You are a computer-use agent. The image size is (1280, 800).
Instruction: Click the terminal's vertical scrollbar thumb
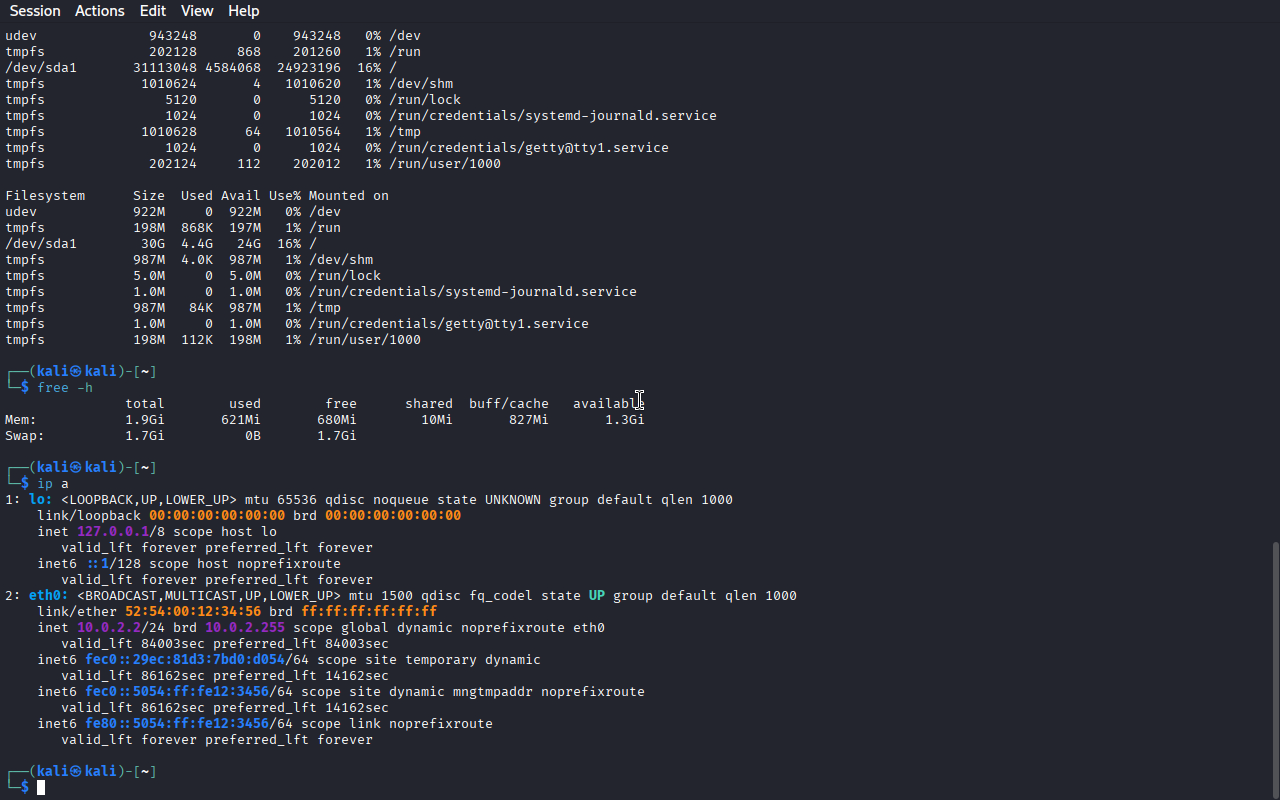click(1274, 668)
